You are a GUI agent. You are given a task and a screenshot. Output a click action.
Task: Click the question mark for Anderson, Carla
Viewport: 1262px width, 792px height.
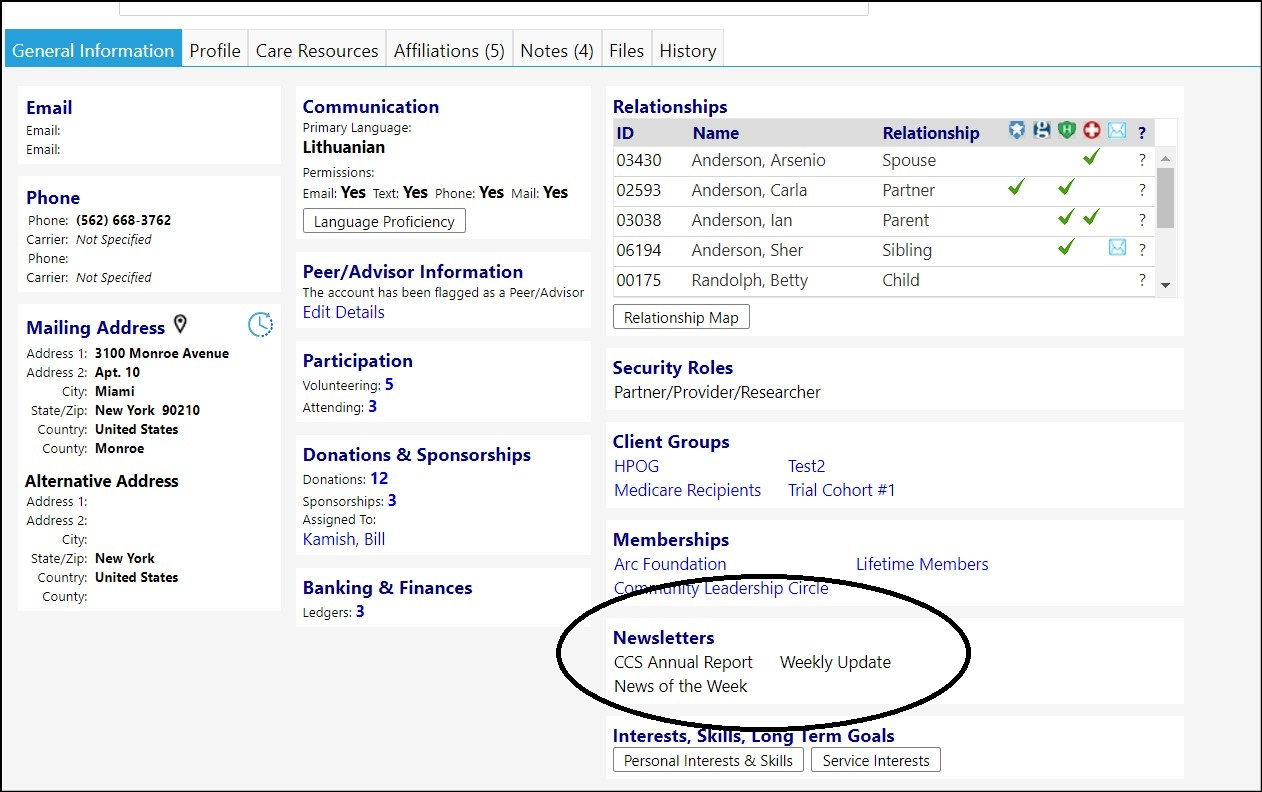(x=1142, y=190)
